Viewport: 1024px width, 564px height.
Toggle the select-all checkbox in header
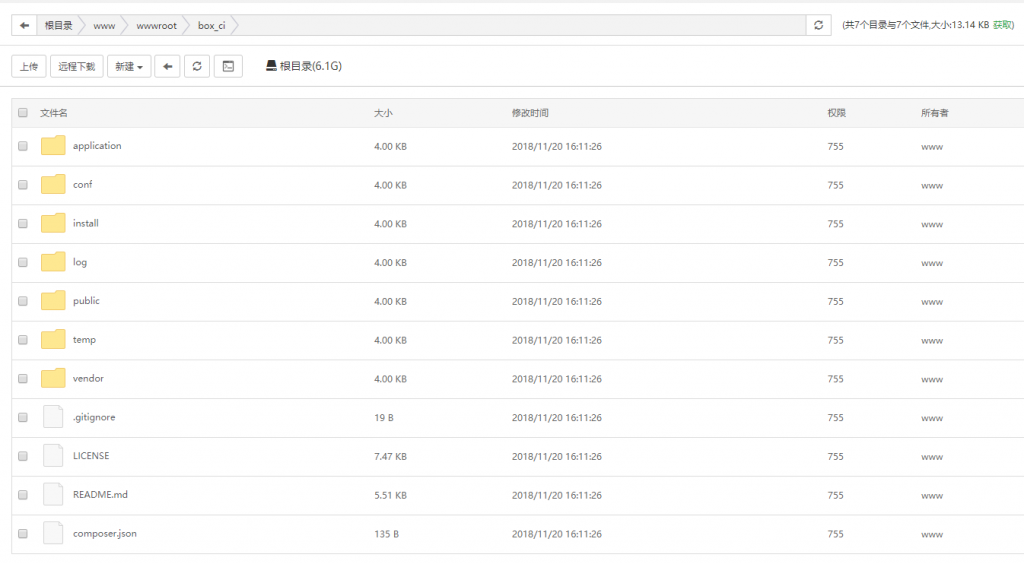pyautogui.click(x=23, y=112)
